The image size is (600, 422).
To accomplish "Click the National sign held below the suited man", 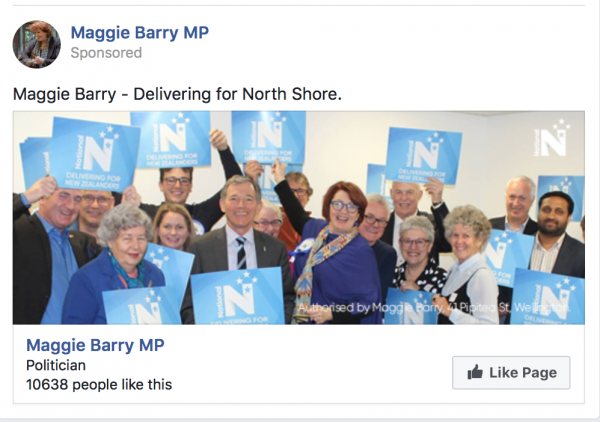I will (x=238, y=297).
